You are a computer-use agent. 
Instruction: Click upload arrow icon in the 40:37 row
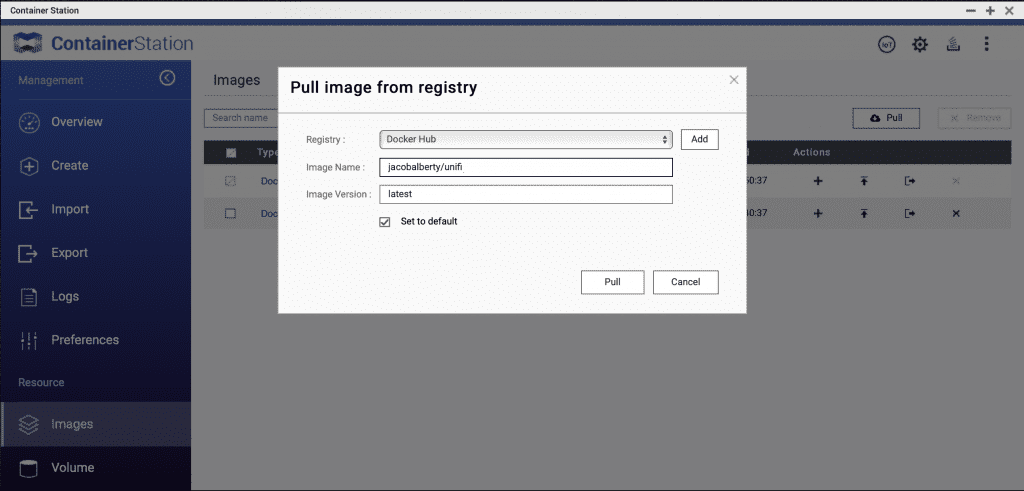click(x=864, y=214)
